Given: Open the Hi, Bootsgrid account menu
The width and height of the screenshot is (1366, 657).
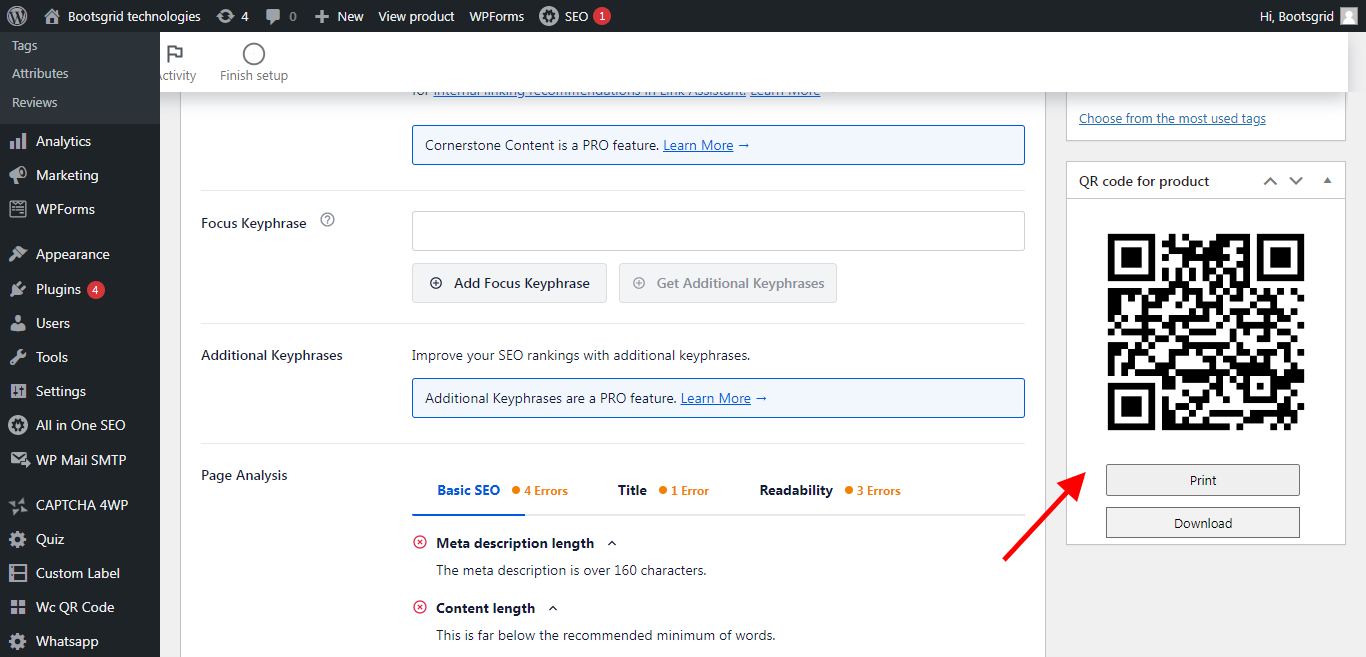Looking at the screenshot, I should [1310, 16].
